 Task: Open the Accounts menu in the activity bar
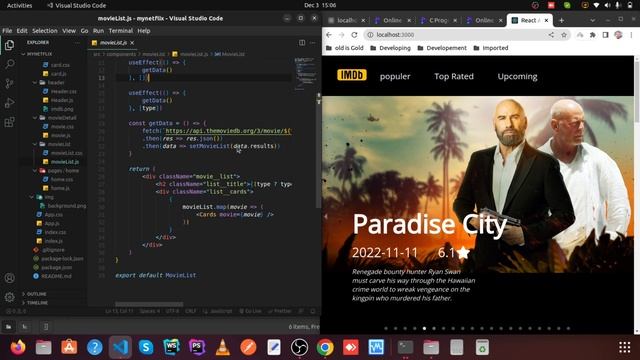pos(9,278)
